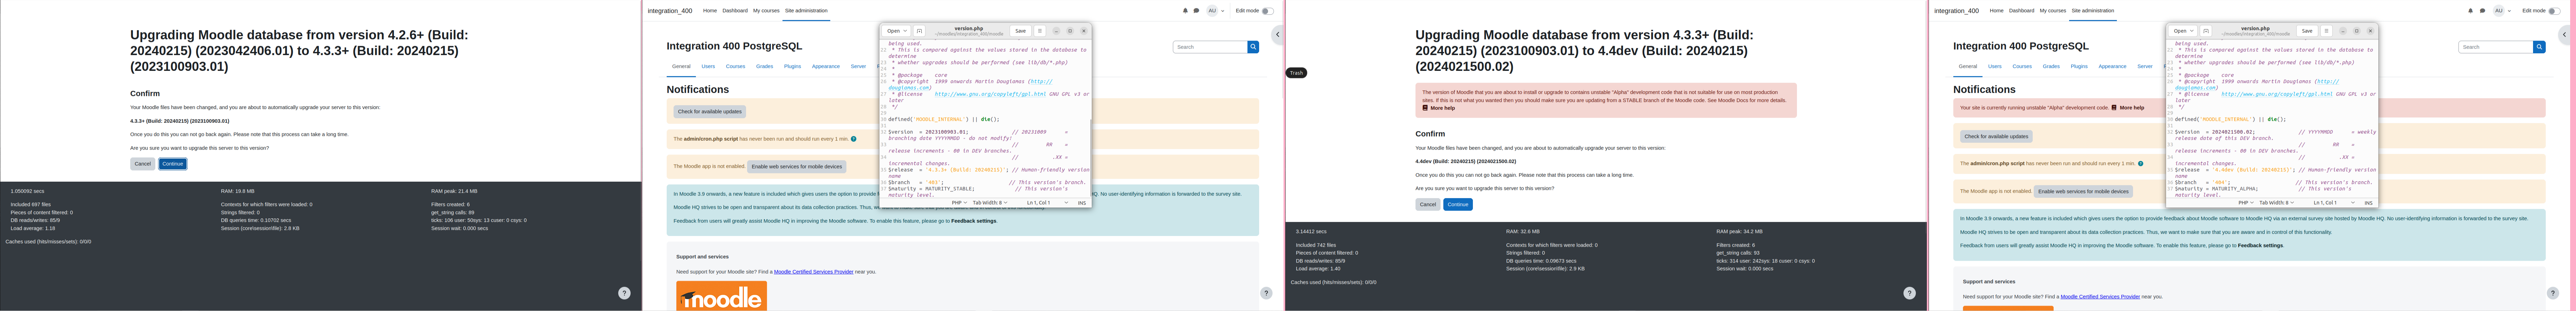Open hamburger menu in editor showing 4.3.3+ release
The width and height of the screenshot is (2576, 311).
(1040, 31)
